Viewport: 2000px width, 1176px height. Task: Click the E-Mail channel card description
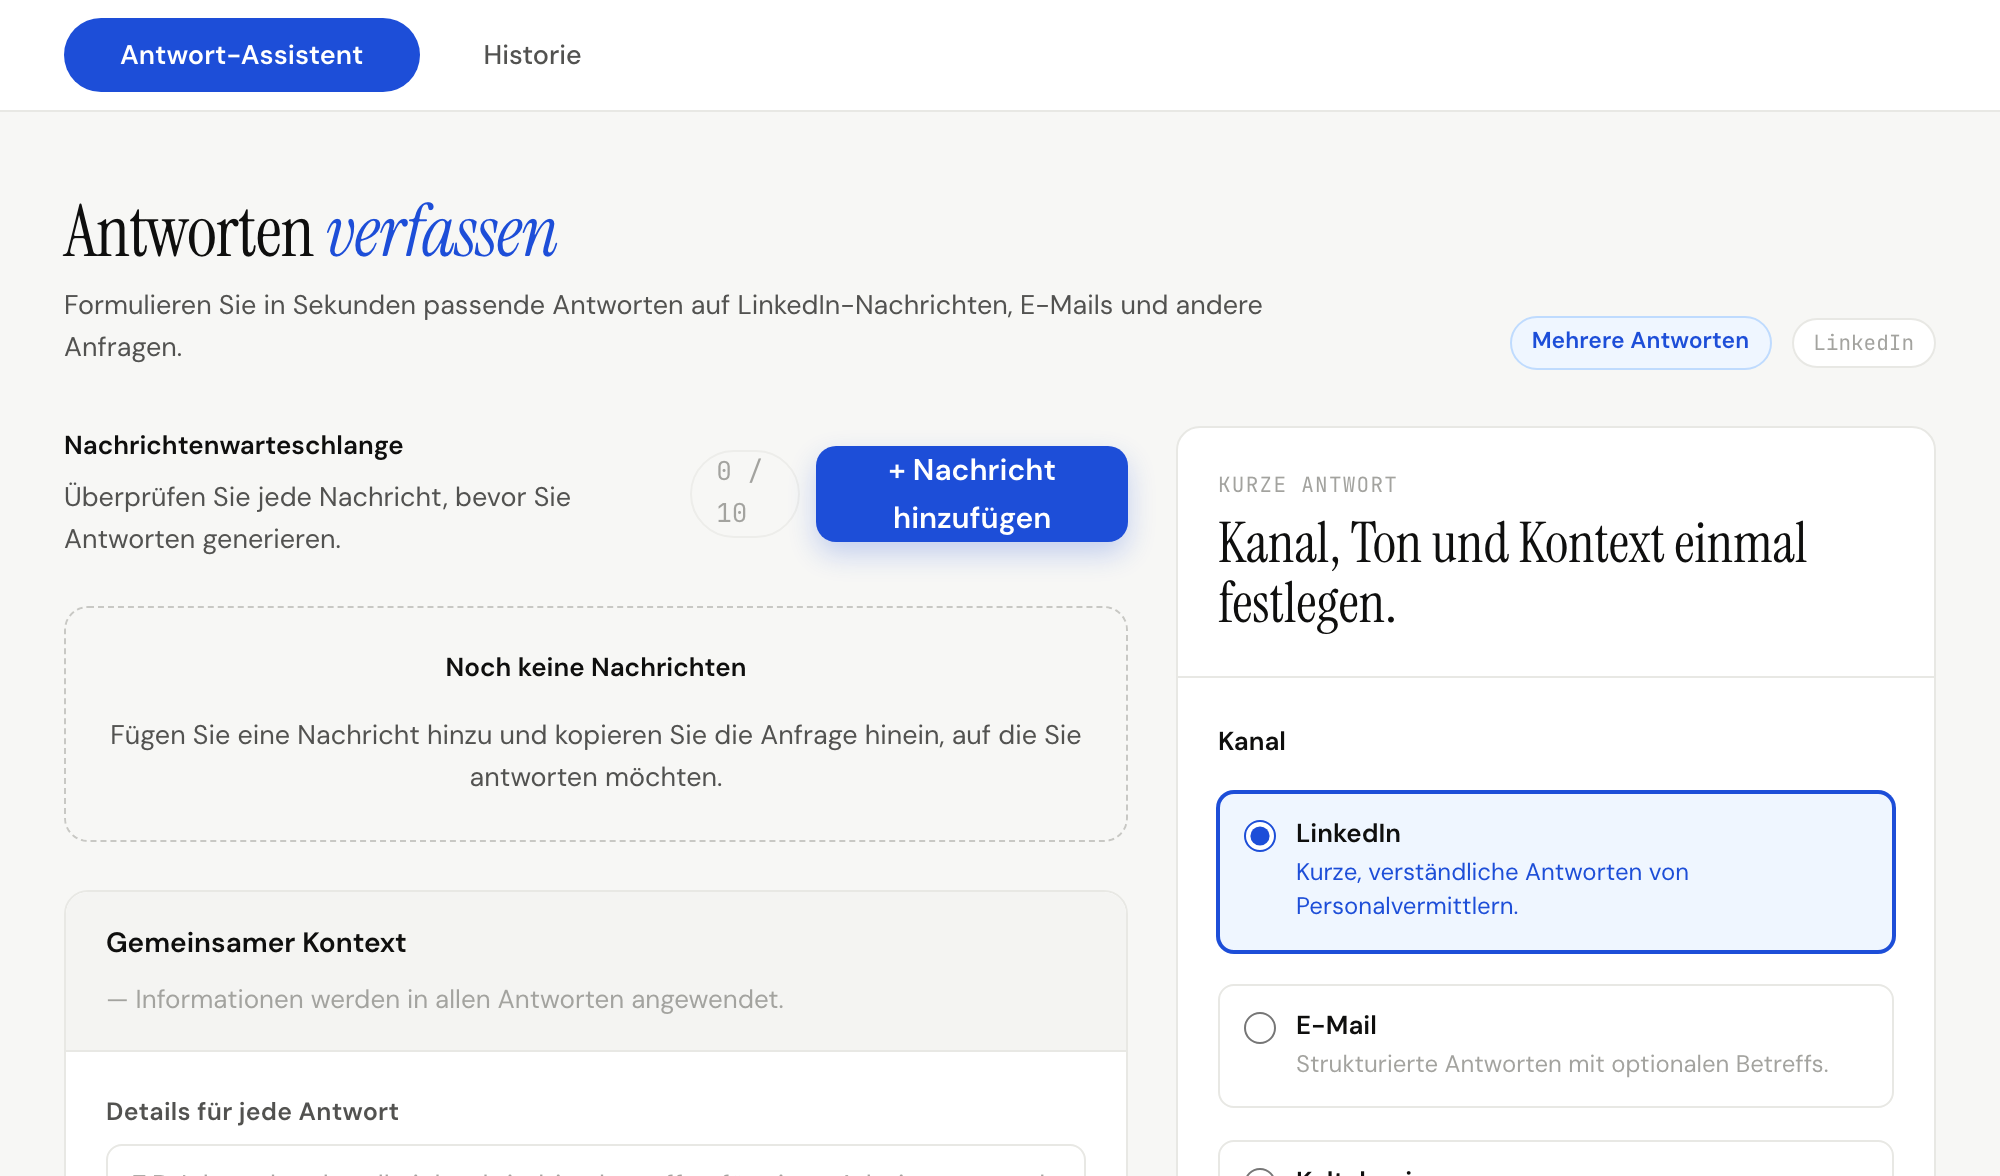[1561, 1064]
